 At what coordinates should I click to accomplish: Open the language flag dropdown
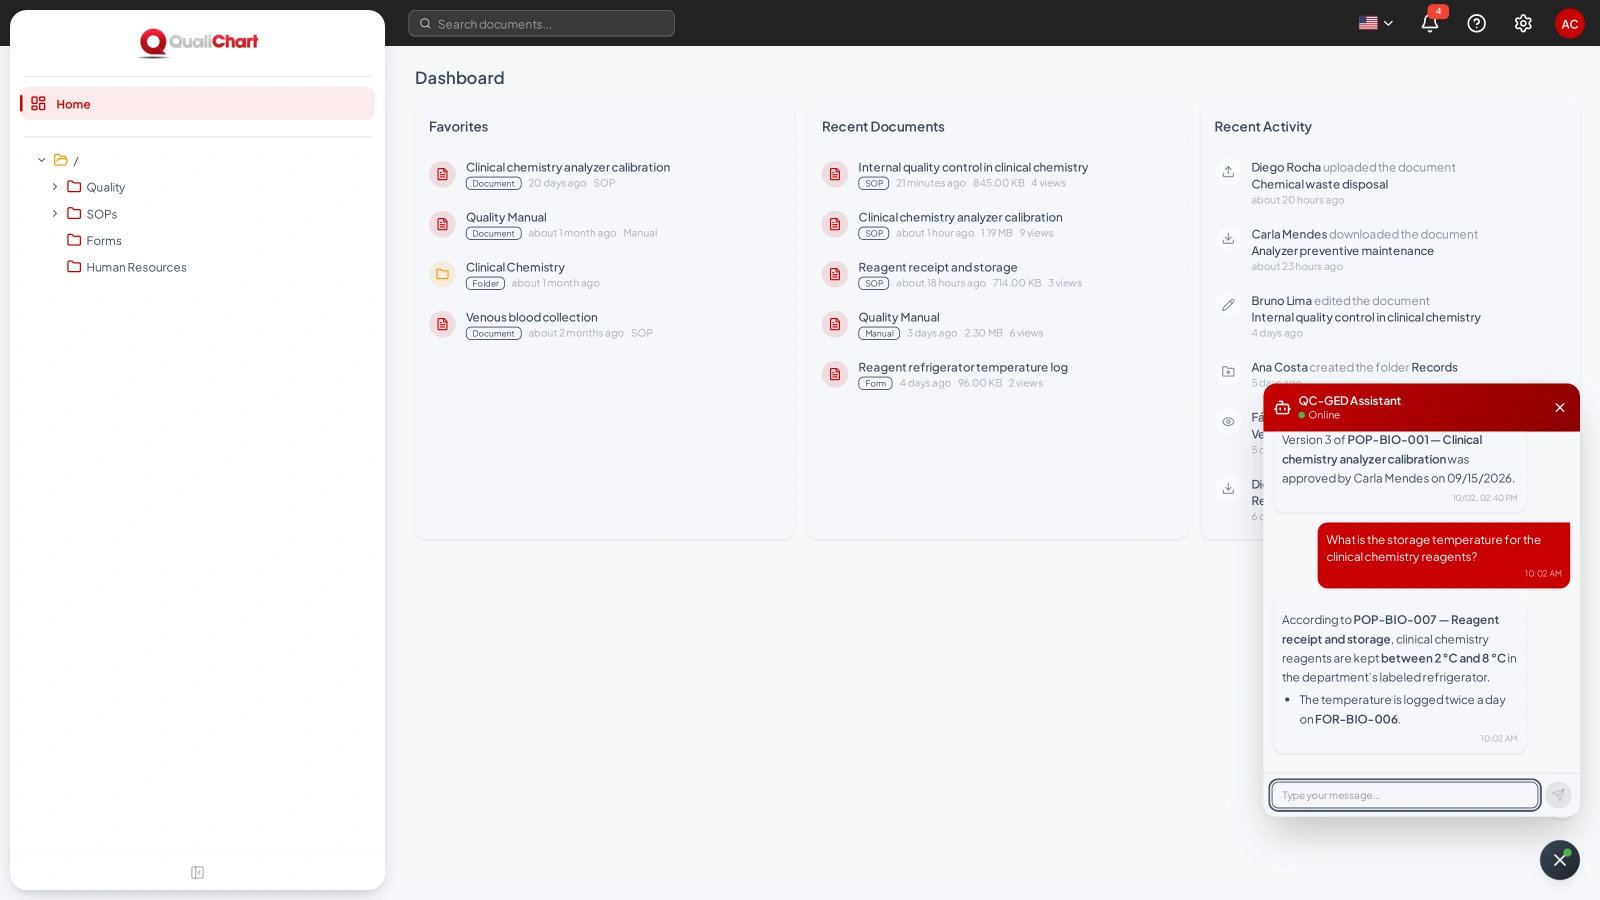(x=1376, y=23)
